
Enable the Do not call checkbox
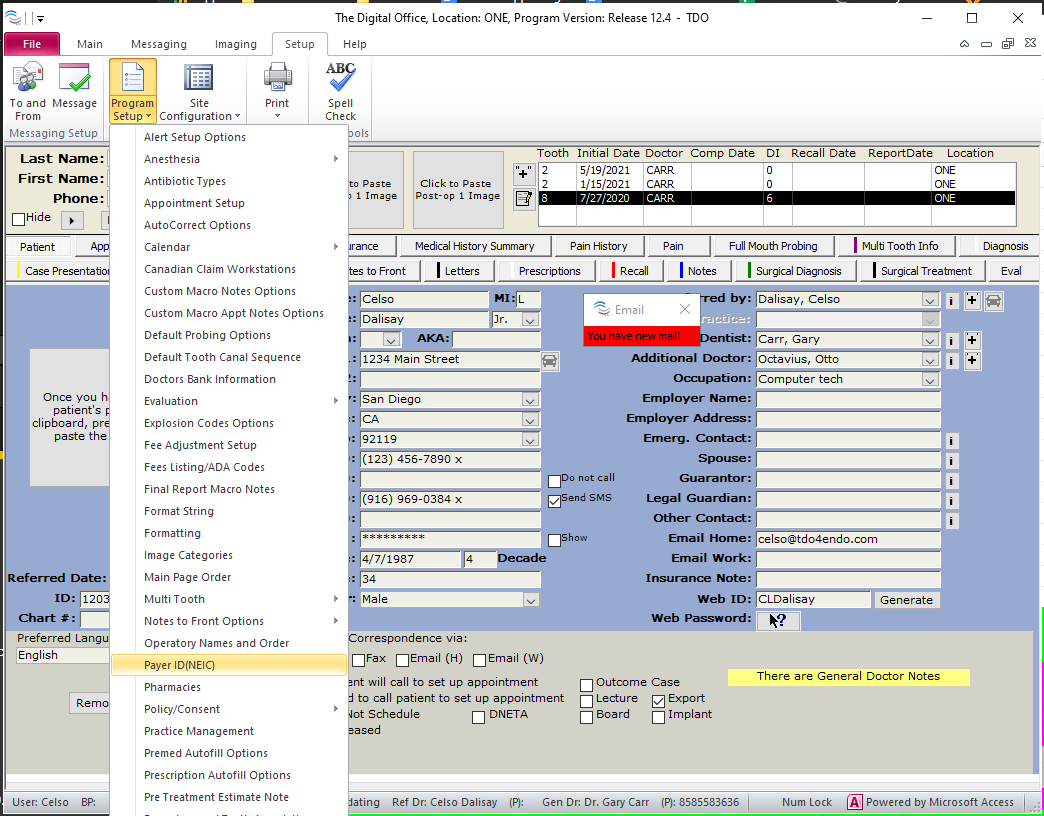pos(555,481)
